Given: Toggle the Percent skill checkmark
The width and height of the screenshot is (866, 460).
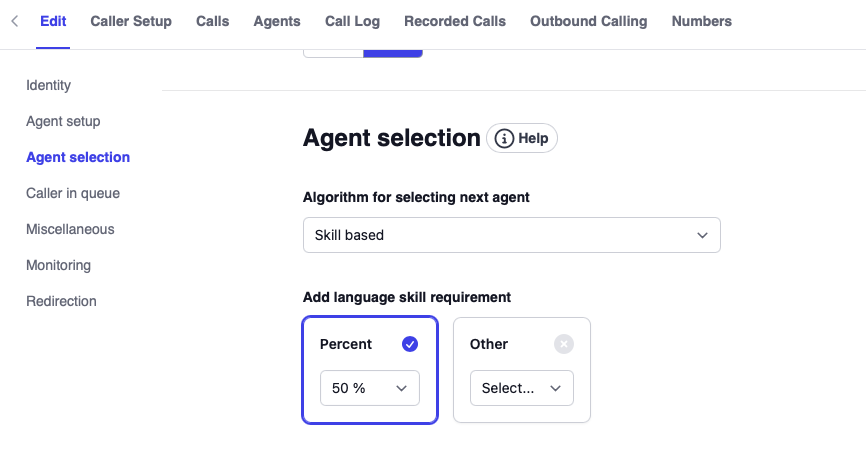Looking at the screenshot, I should click(x=410, y=344).
